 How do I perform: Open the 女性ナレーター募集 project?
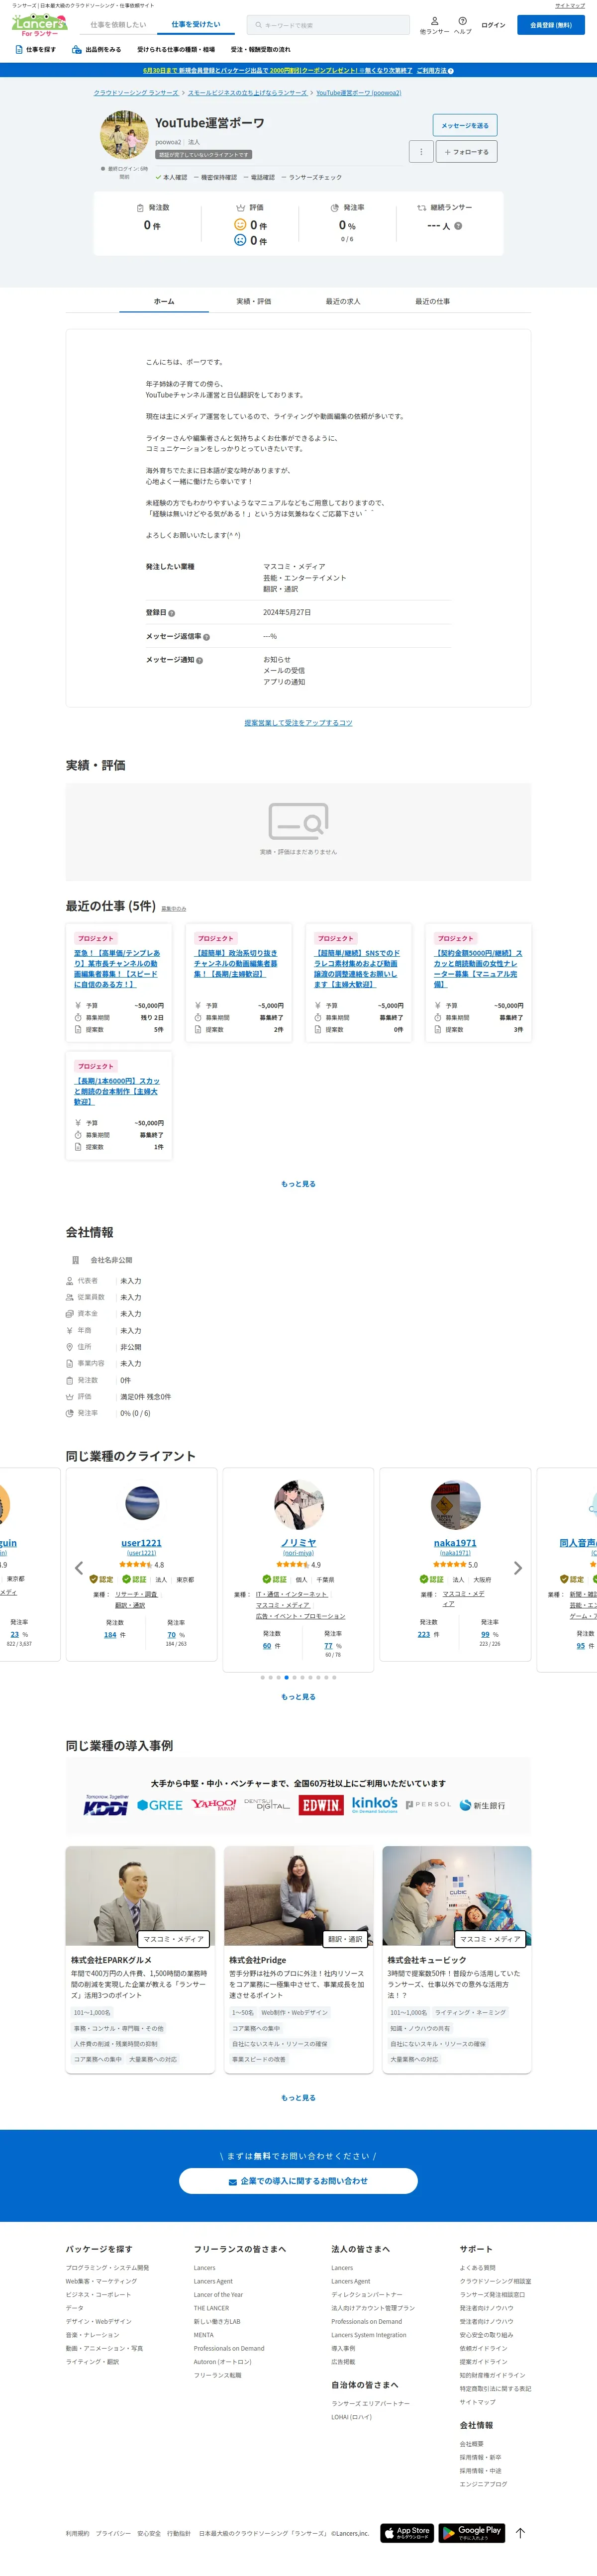(477, 969)
